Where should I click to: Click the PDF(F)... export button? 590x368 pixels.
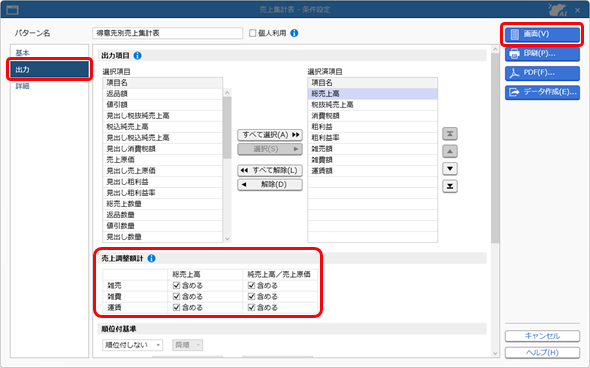(x=542, y=73)
